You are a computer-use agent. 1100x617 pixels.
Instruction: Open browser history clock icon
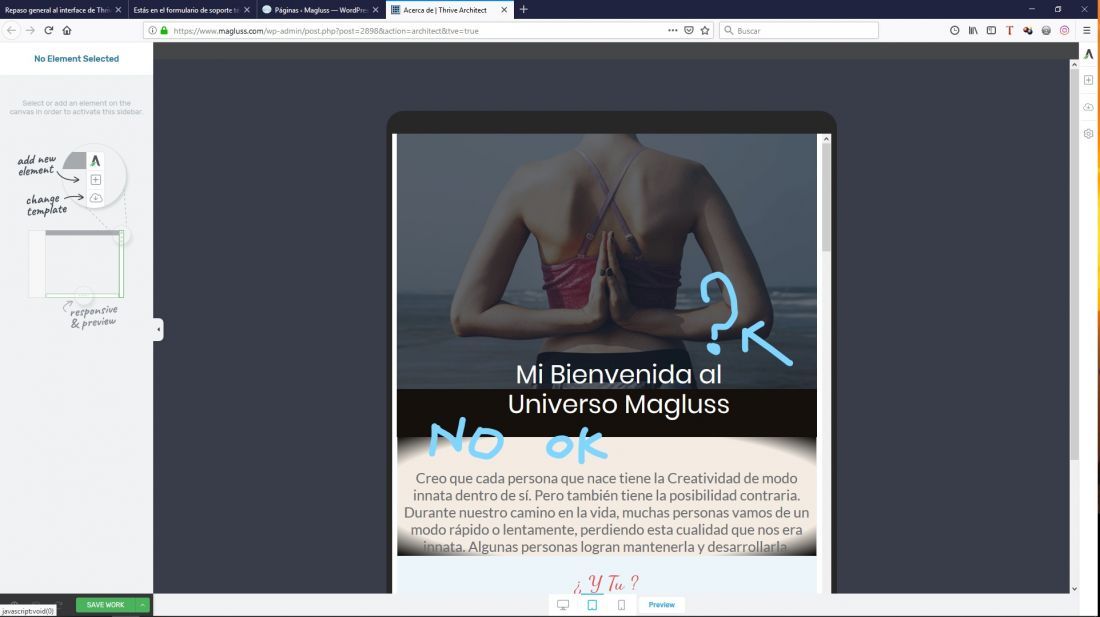pyautogui.click(x=955, y=30)
